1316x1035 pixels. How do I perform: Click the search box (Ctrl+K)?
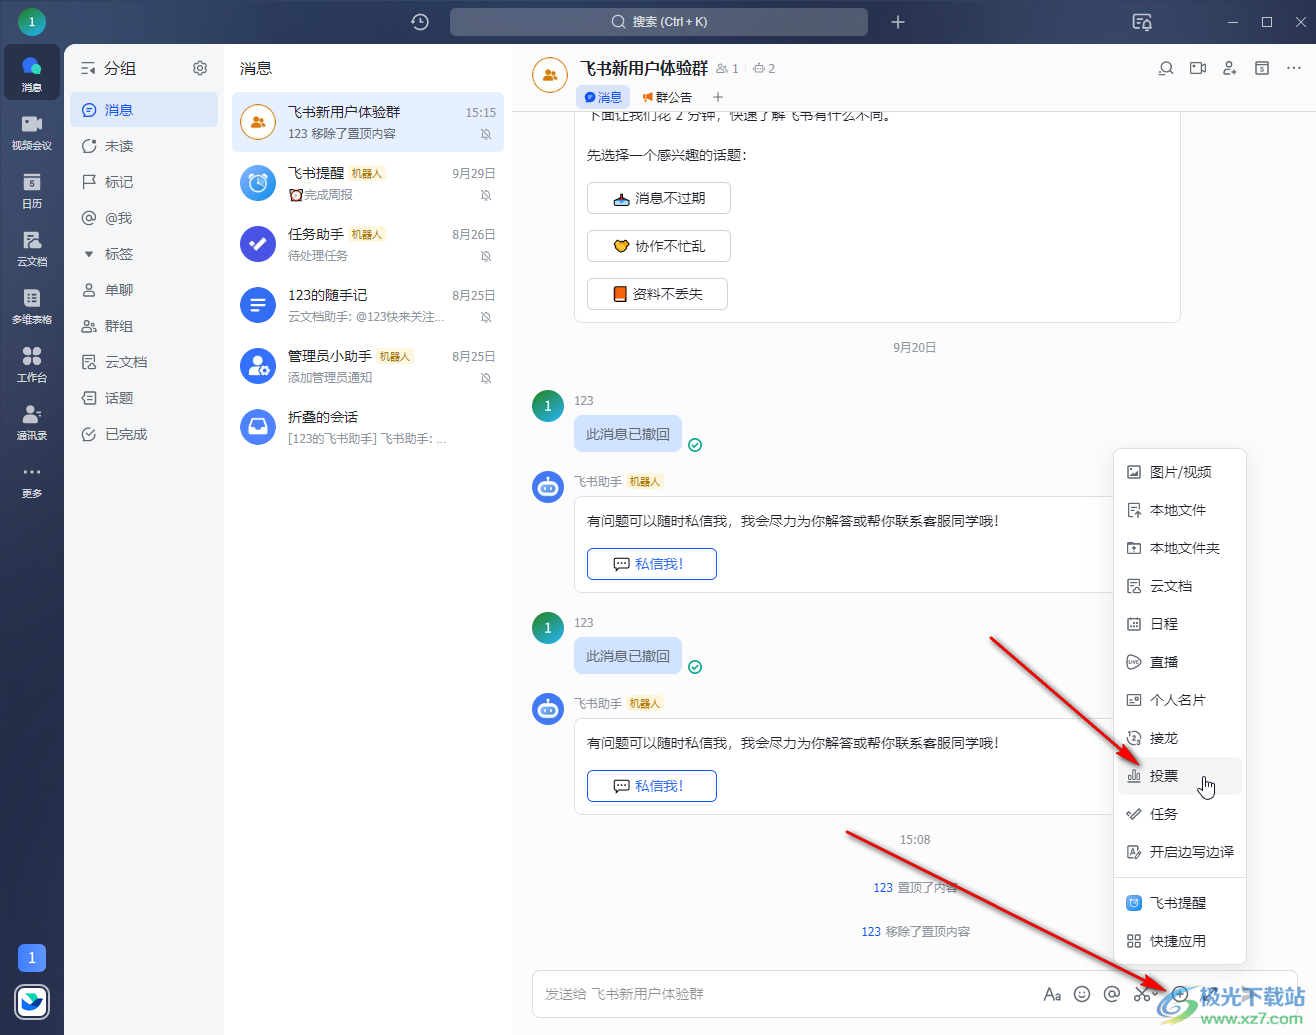(x=659, y=22)
